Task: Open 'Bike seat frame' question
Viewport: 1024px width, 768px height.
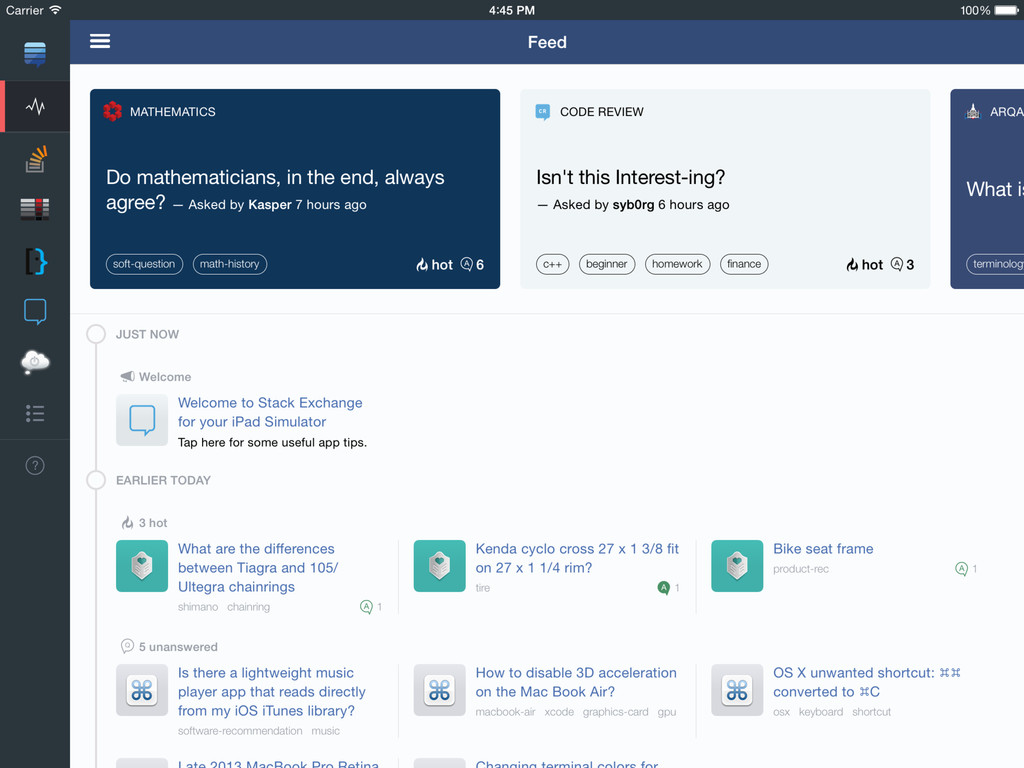Action: [x=823, y=549]
